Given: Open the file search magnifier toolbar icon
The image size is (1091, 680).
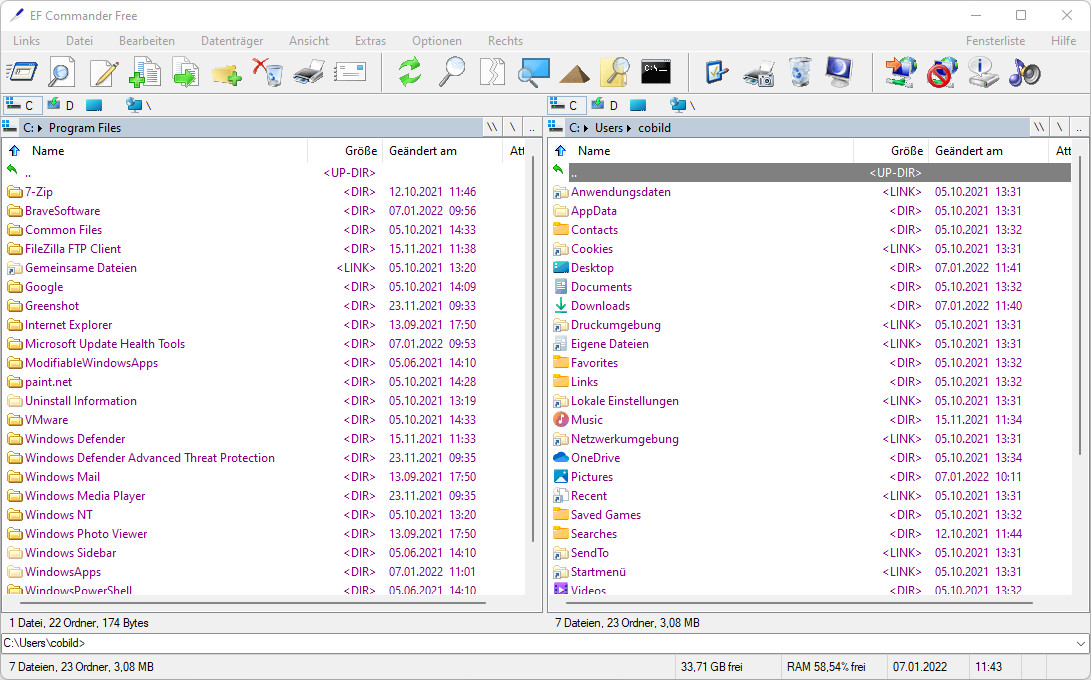Looking at the screenshot, I should tap(451, 72).
